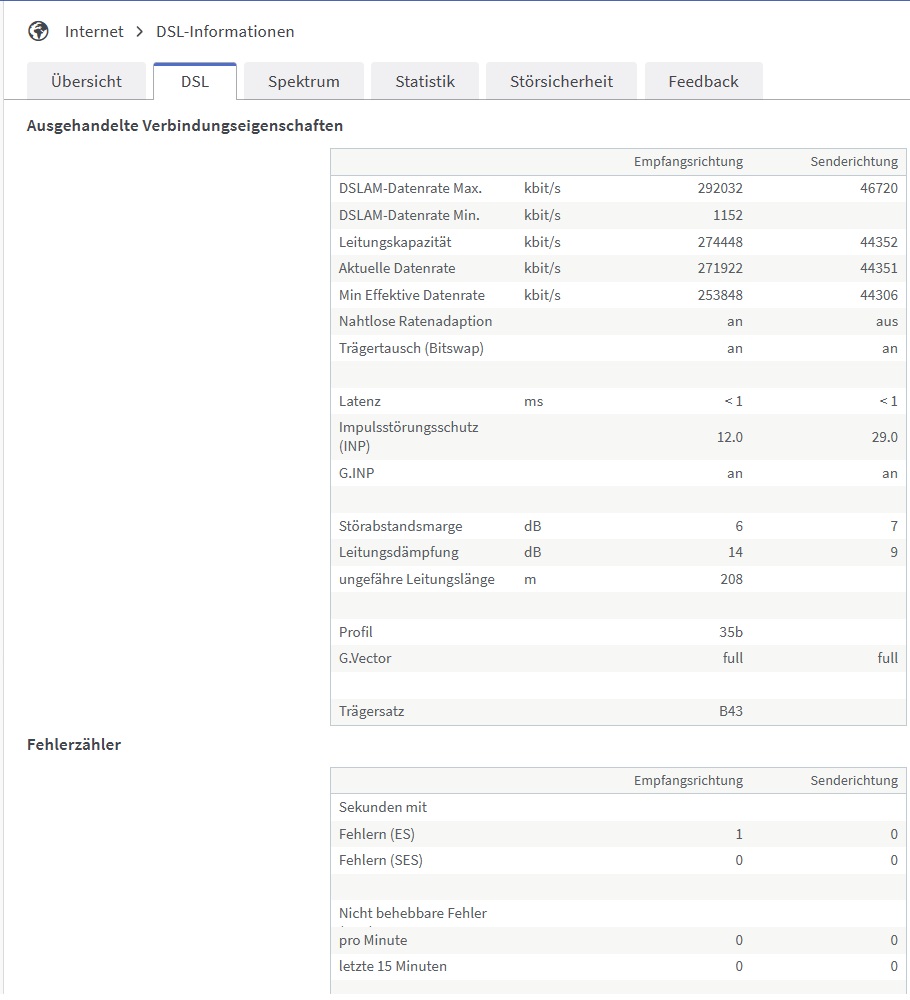Click Aktuelle Datenrate value 271922
Viewport: 910px width, 1000px height.
pyautogui.click(x=720, y=268)
